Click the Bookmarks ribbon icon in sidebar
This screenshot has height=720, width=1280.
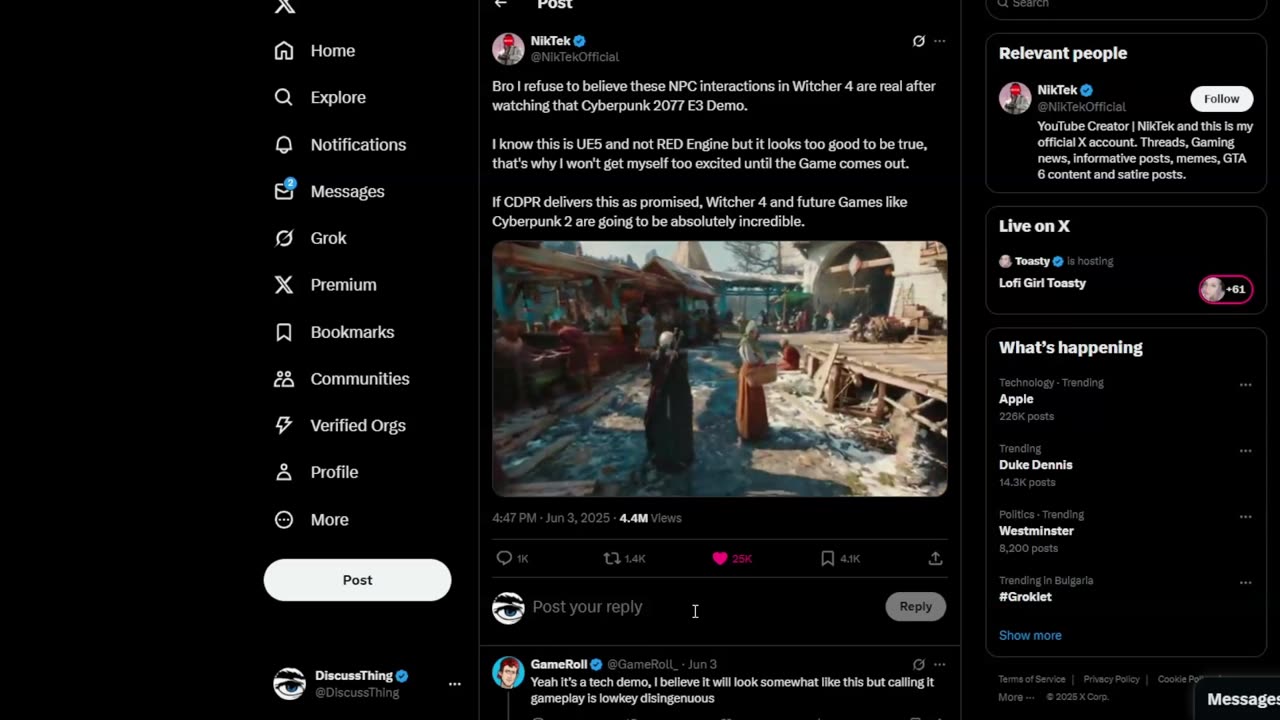point(284,332)
